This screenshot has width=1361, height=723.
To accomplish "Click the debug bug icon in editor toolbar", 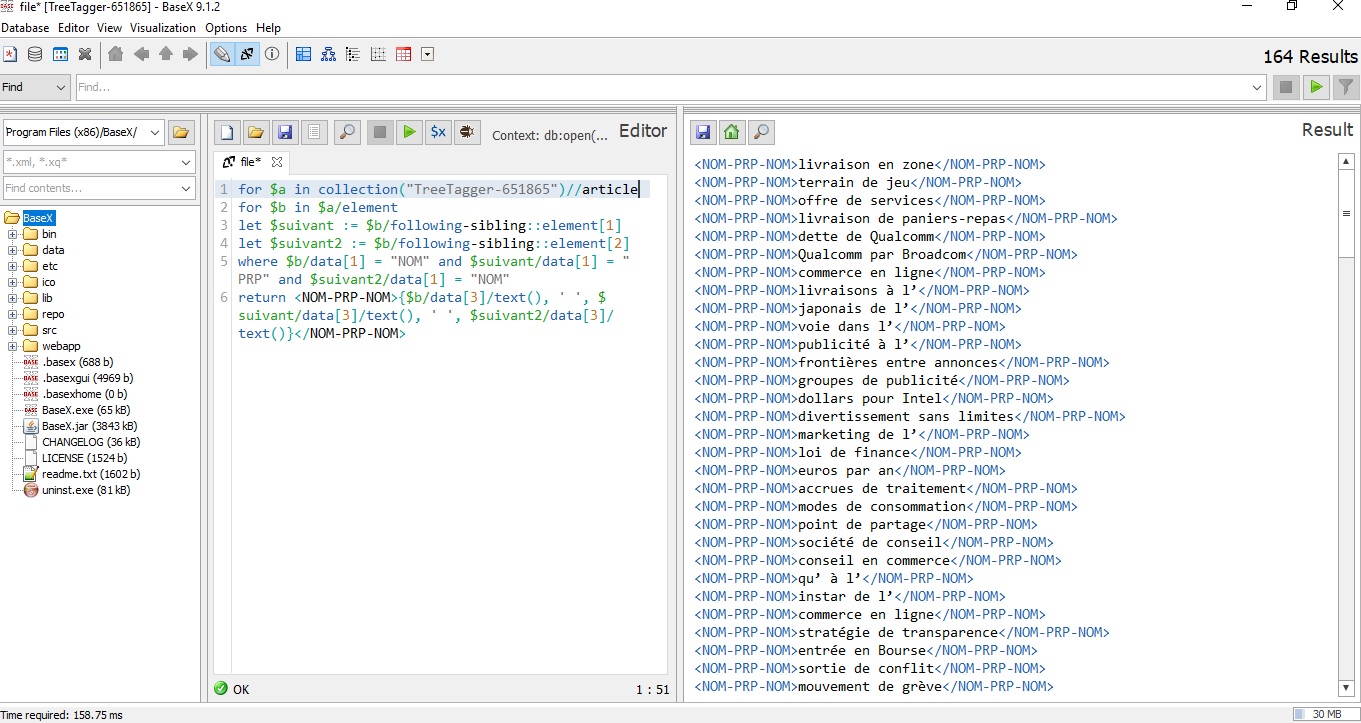I will [x=466, y=132].
